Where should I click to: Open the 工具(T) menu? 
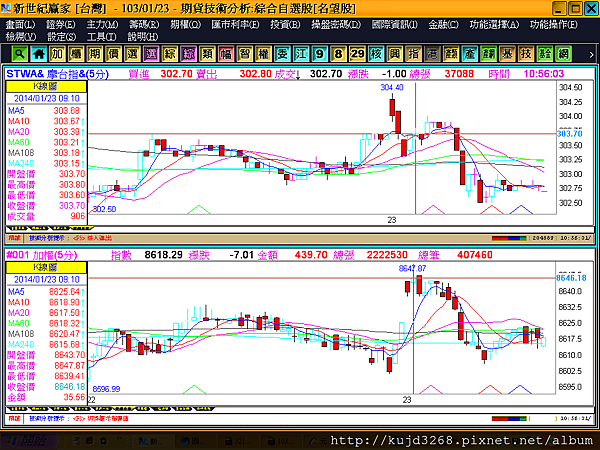click(x=101, y=37)
